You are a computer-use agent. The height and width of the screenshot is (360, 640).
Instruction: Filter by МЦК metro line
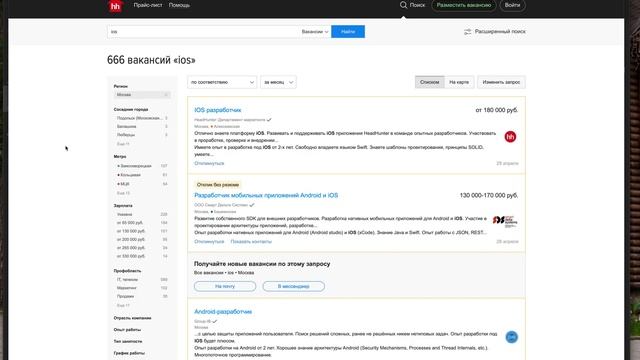[x=124, y=184]
